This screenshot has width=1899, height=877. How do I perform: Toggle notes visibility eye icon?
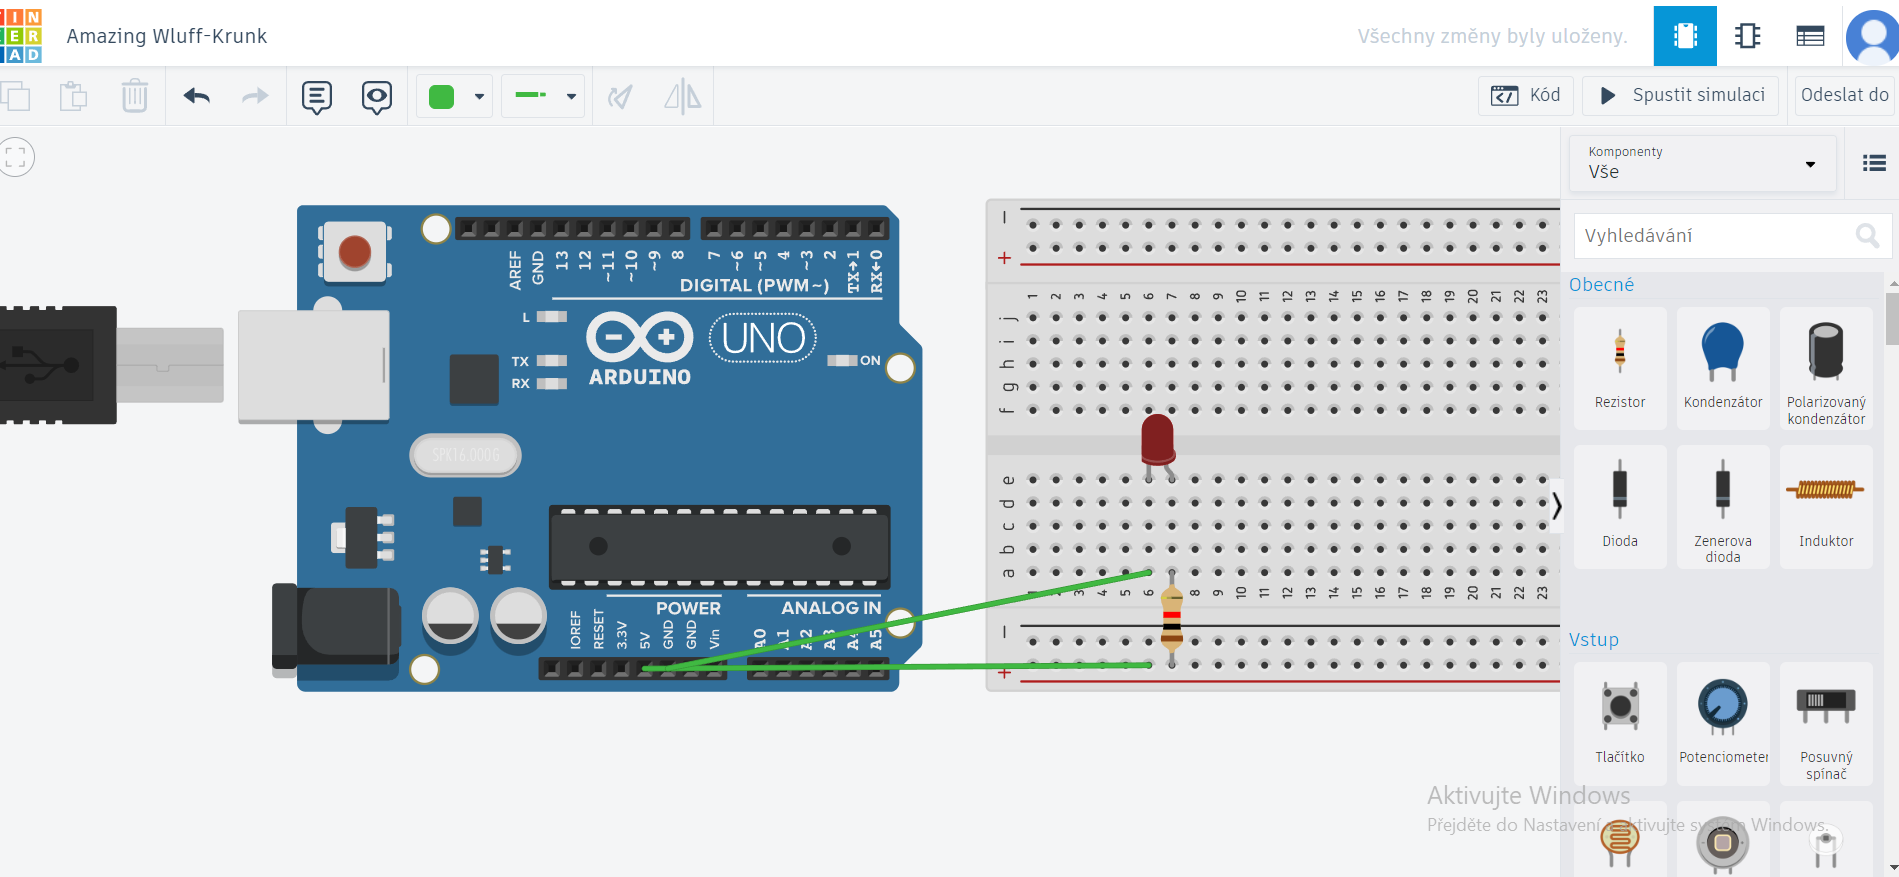(377, 97)
